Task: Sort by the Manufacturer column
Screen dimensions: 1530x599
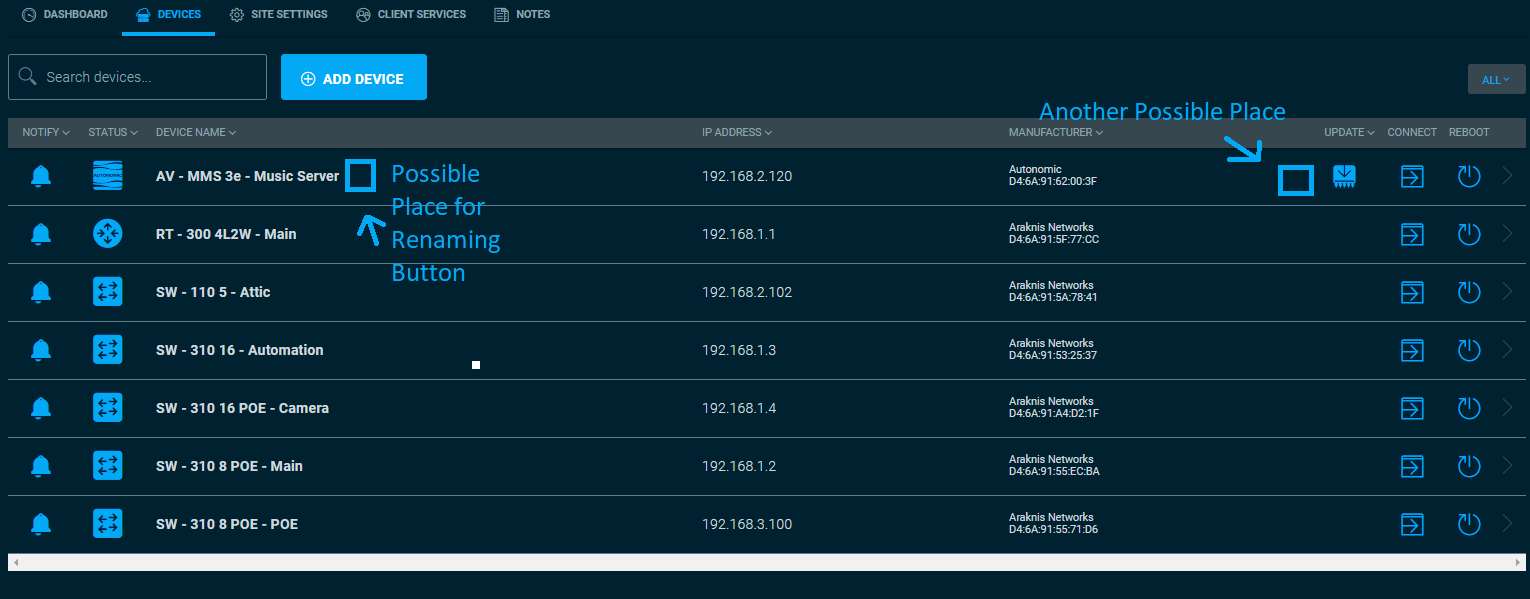Action: (1056, 132)
